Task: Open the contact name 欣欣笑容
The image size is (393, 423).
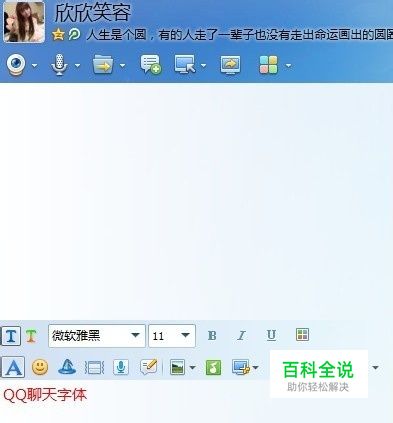Action: click(x=93, y=13)
